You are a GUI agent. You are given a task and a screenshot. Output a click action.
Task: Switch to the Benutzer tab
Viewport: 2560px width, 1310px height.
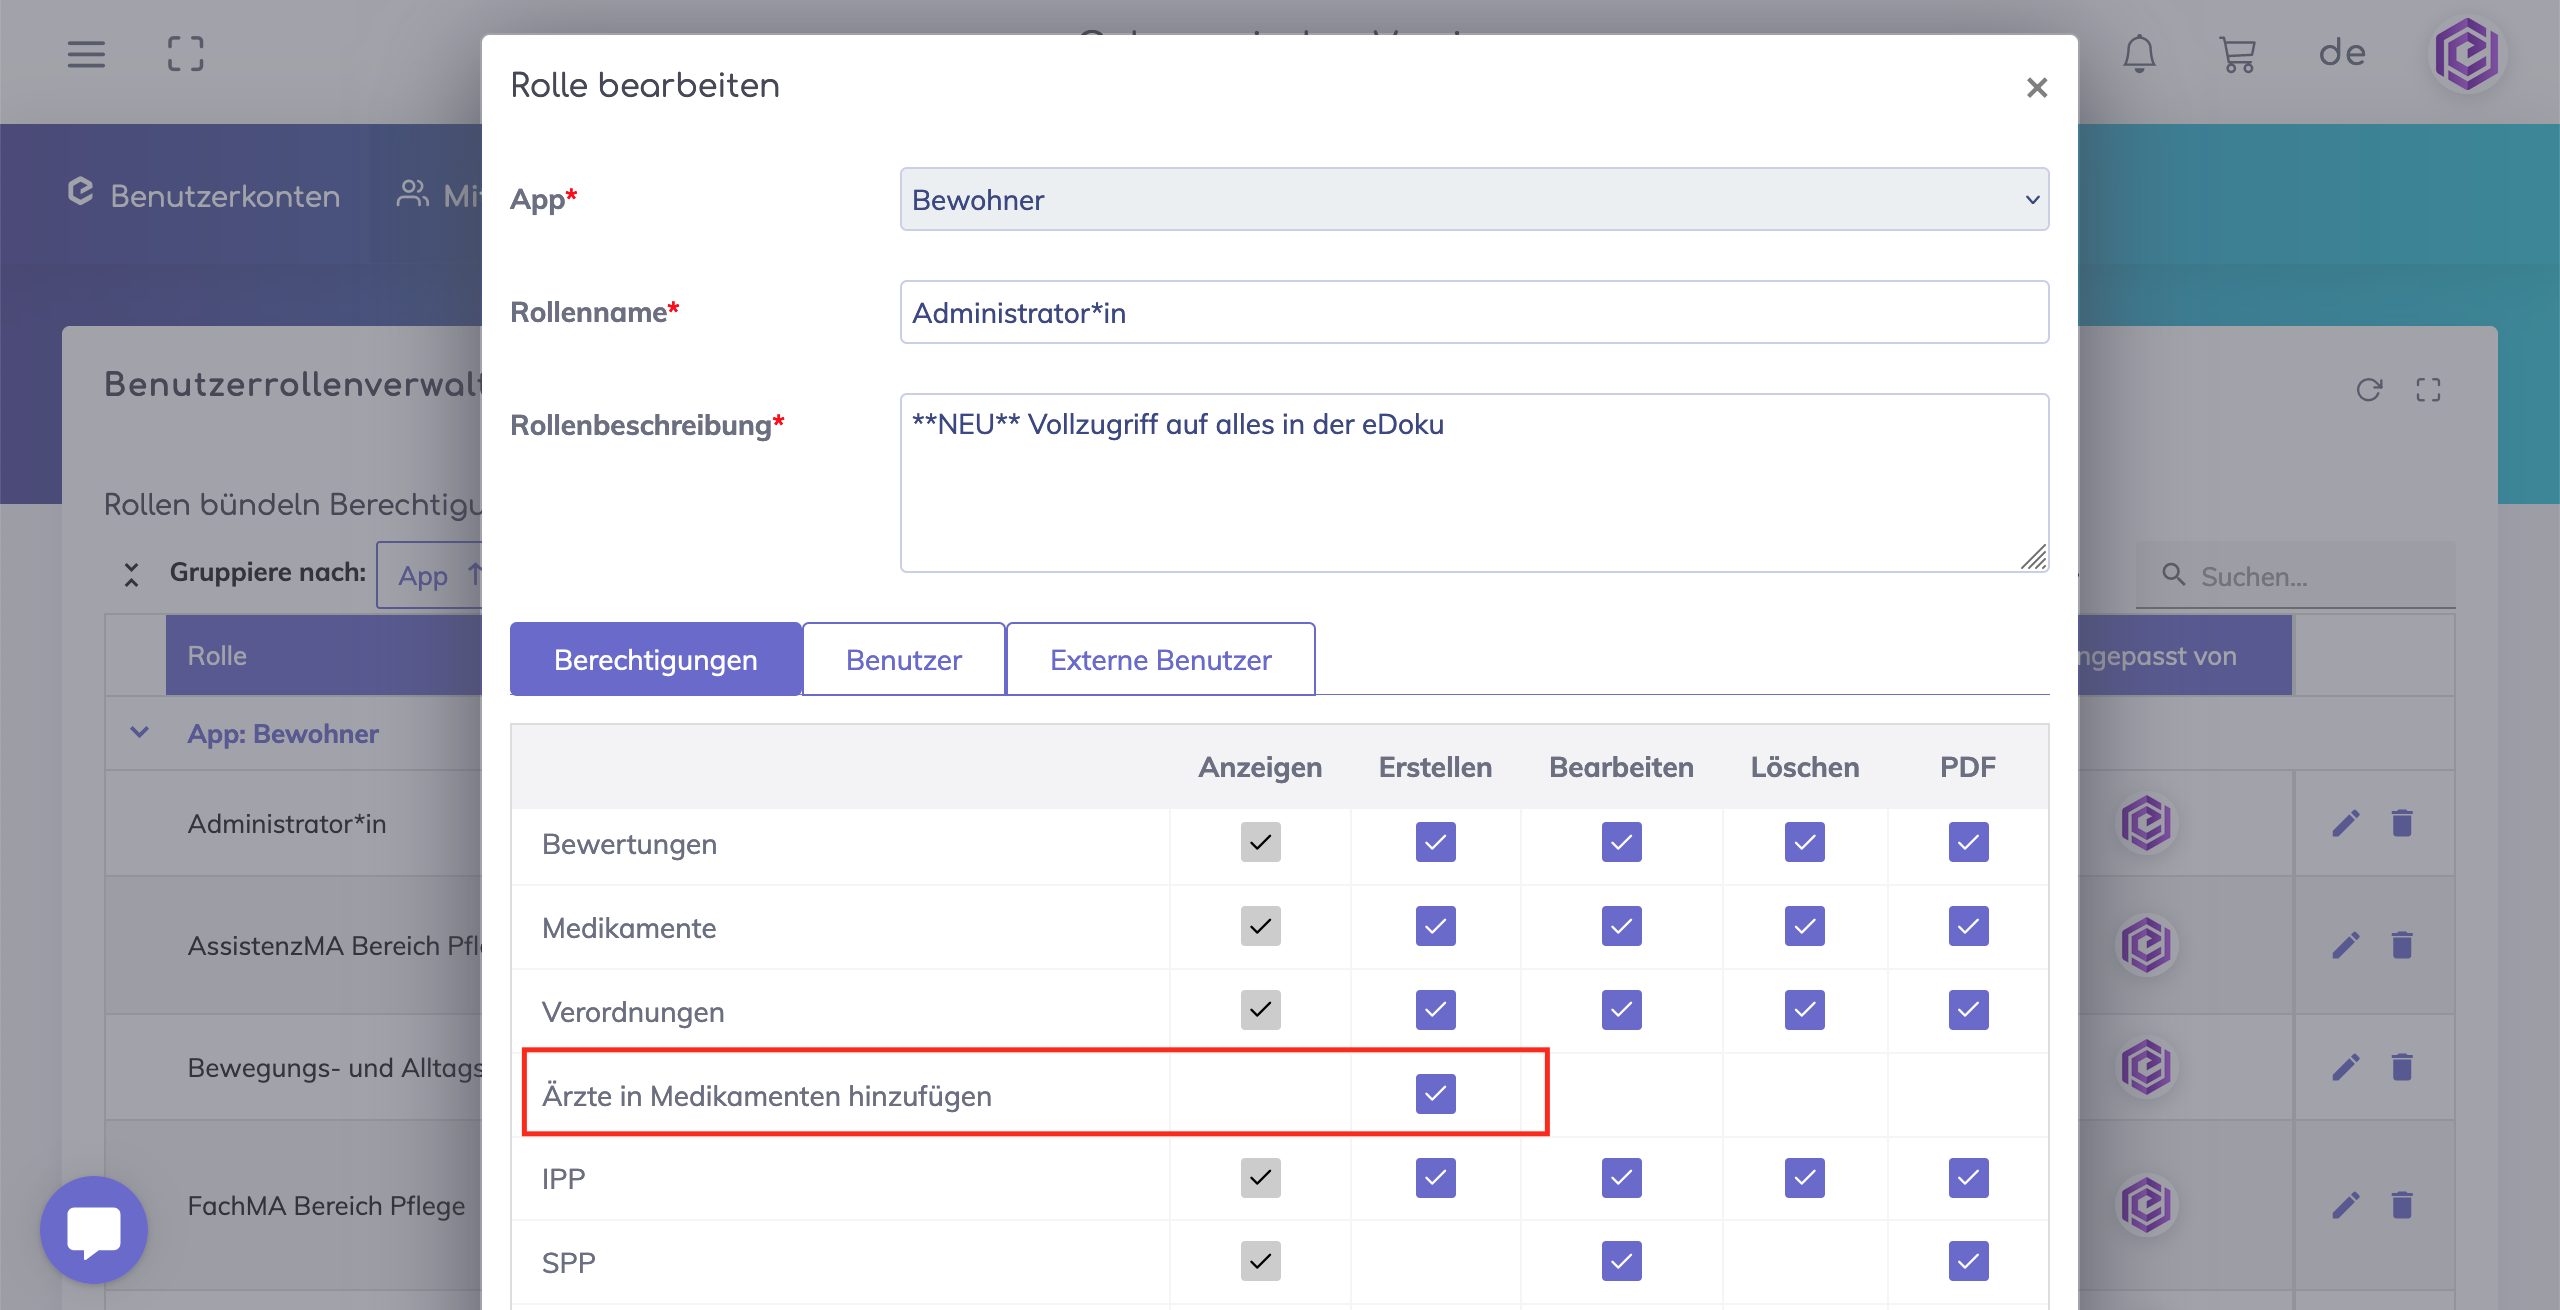pyautogui.click(x=903, y=660)
